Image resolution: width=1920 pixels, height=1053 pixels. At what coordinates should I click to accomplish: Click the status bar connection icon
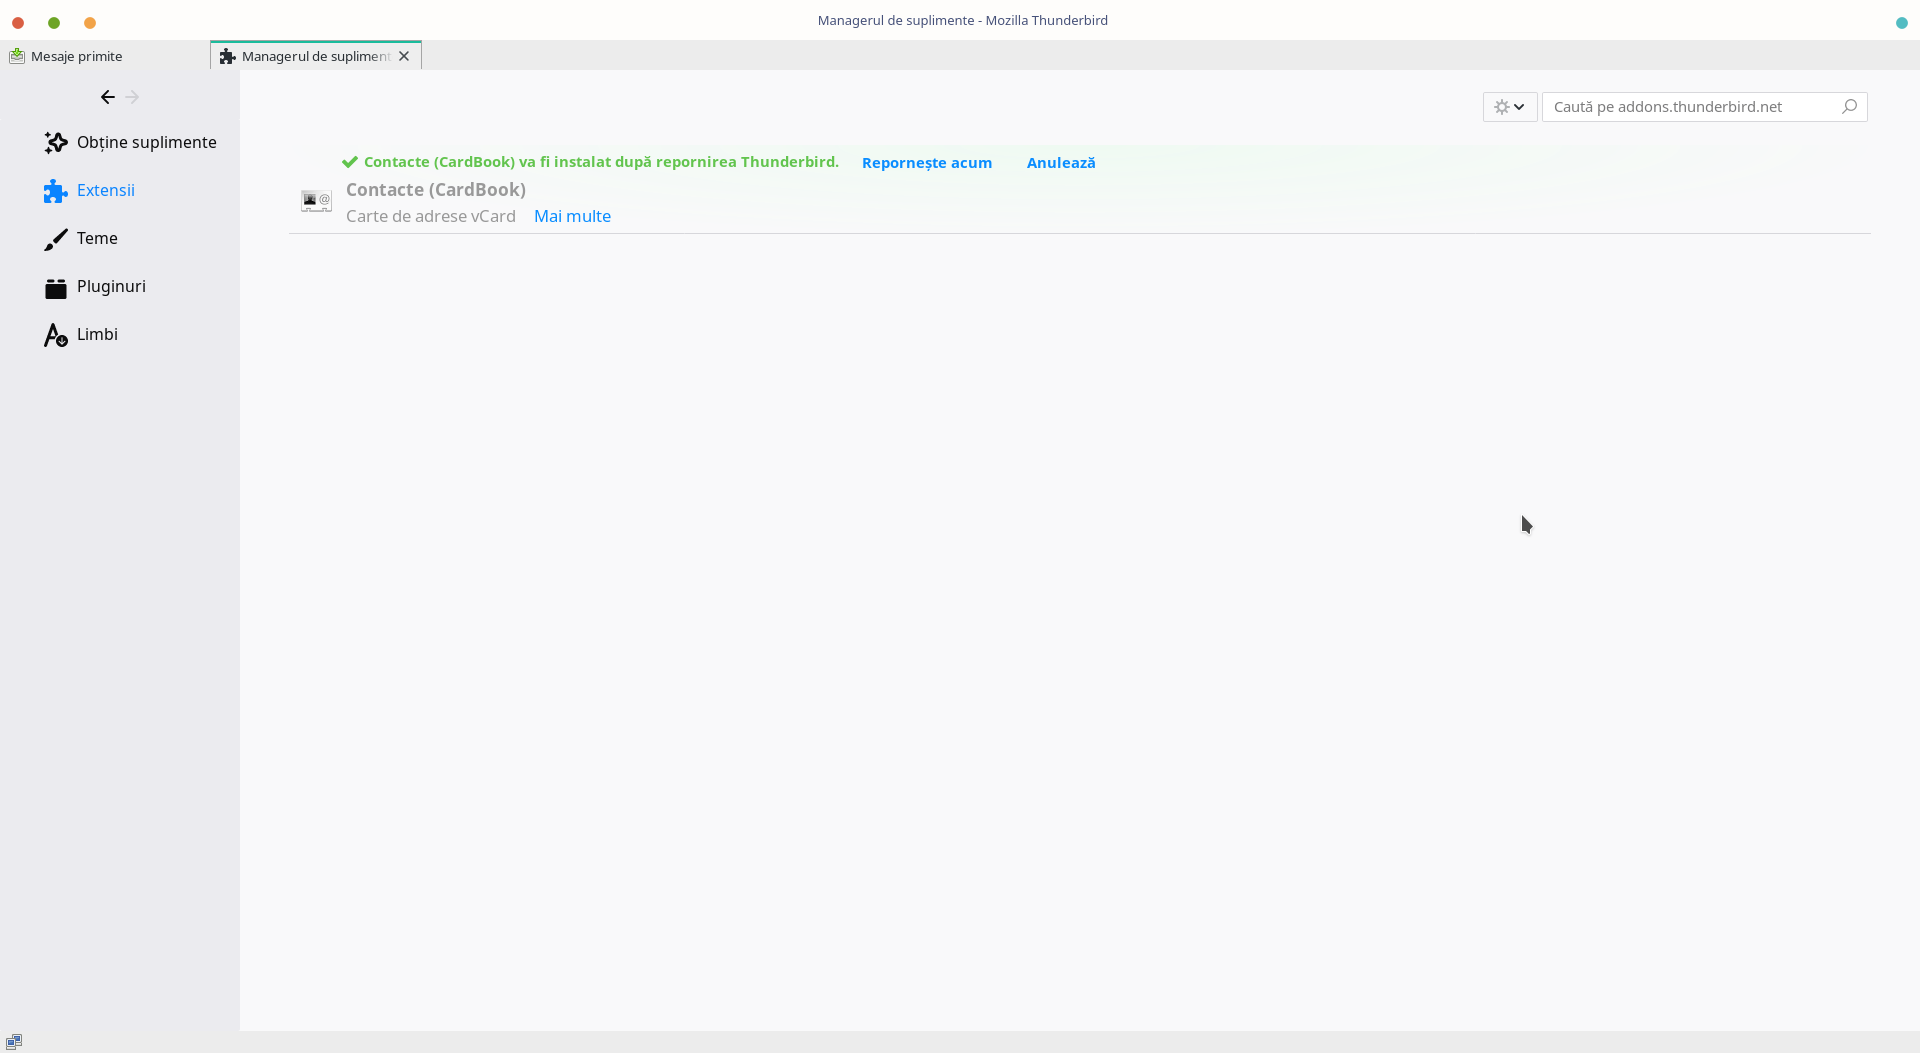point(14,1042)
